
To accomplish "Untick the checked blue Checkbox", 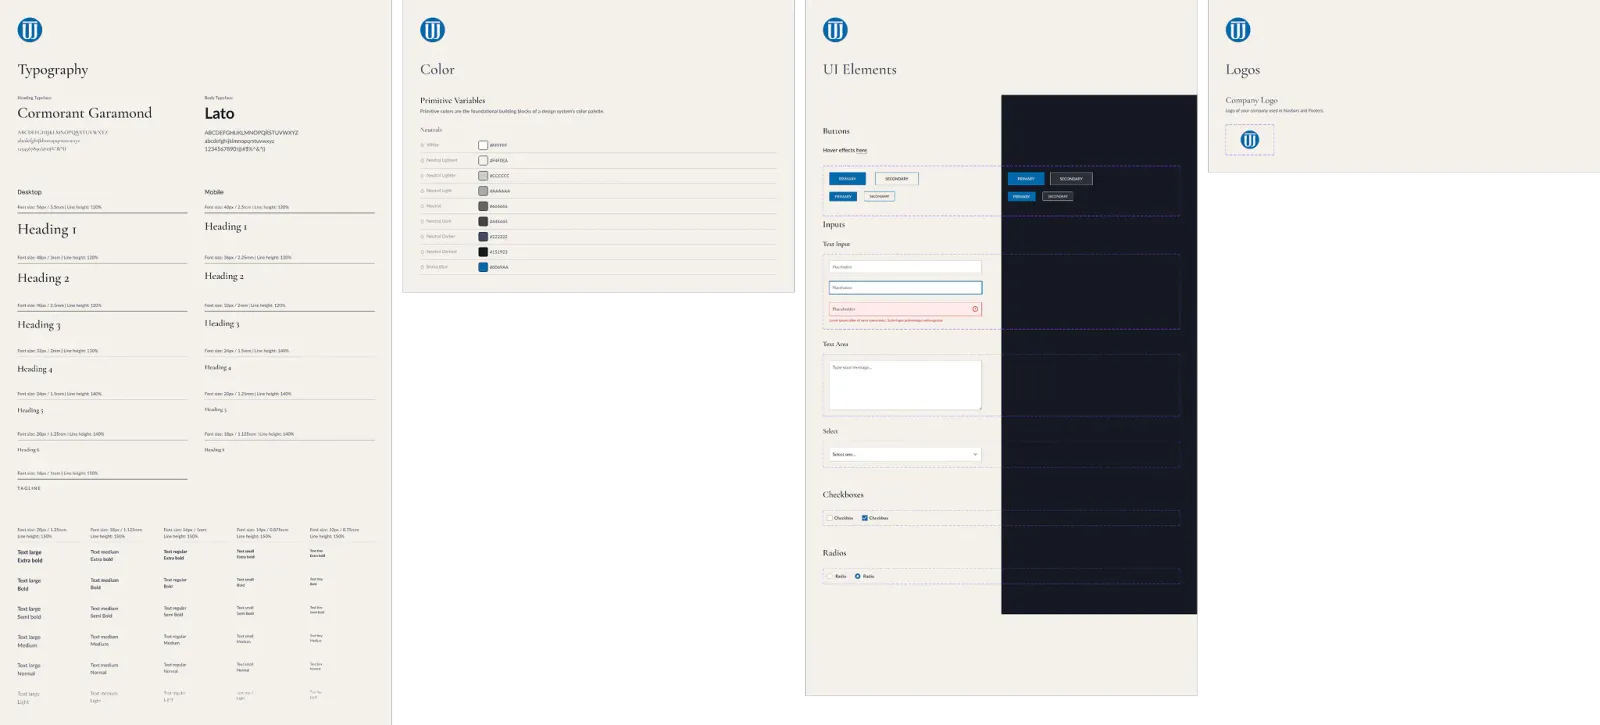I will 865,518.
